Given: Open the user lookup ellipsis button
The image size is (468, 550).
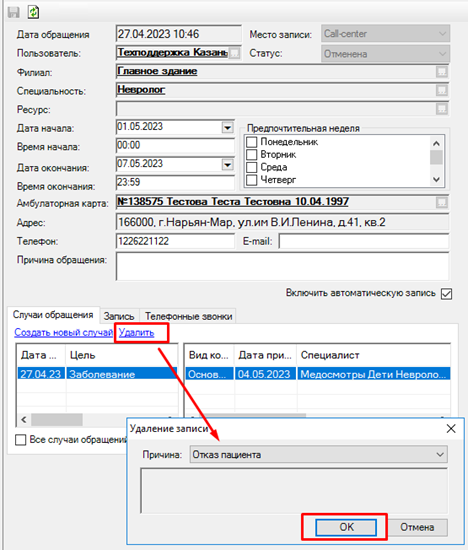Looking at the screenshot, I should tap(235, 53).
